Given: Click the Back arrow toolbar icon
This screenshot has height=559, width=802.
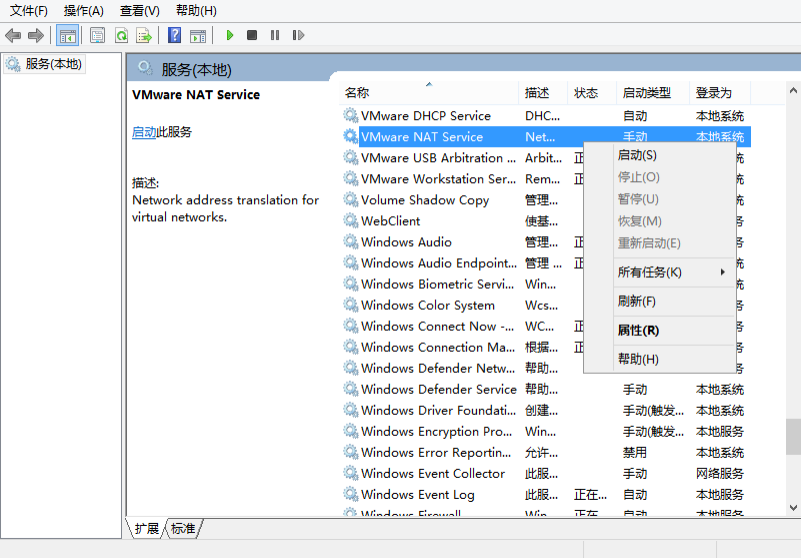Looking at the screenshot, I should (13, 35).
